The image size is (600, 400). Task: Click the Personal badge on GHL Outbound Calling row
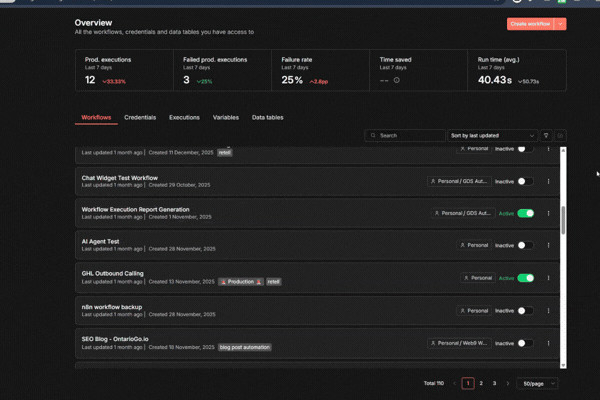478,278
